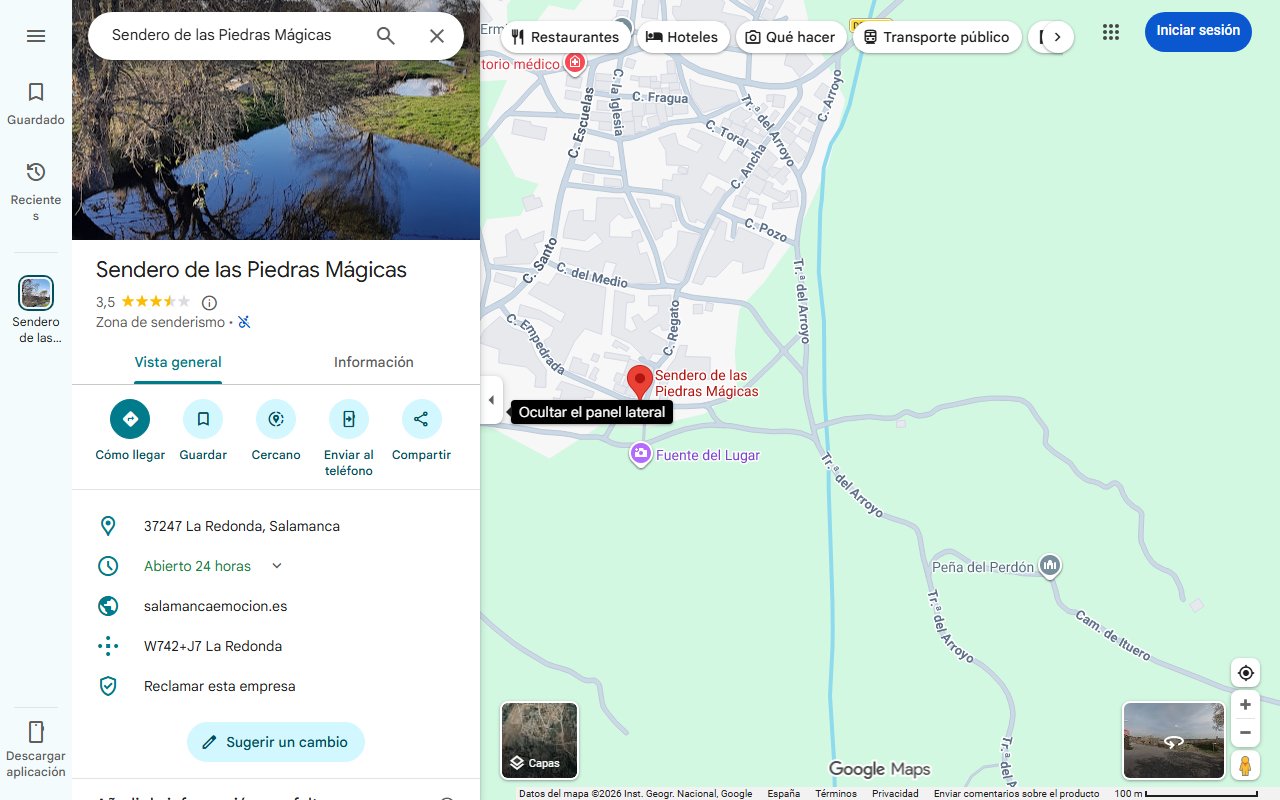Open the Street View preview thumbnail
Viewport: 1280px width, 800px height.
coord(1173,740)
